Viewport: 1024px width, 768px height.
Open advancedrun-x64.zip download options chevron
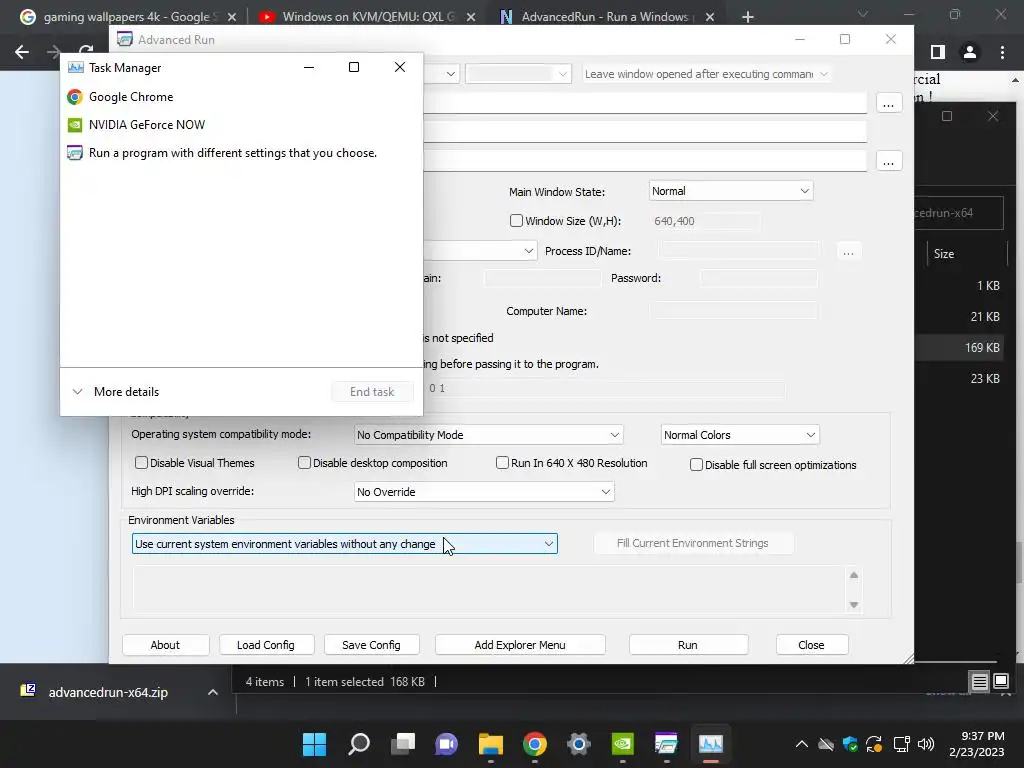point(212,692)
